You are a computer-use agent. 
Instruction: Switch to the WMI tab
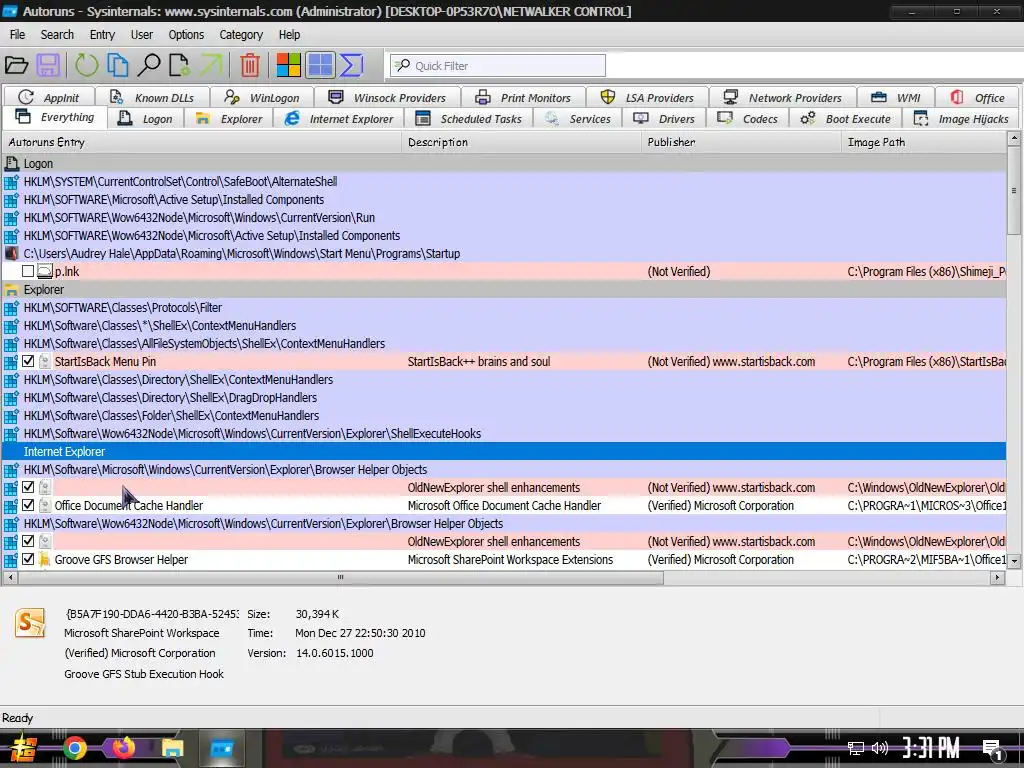pos(895,97)
